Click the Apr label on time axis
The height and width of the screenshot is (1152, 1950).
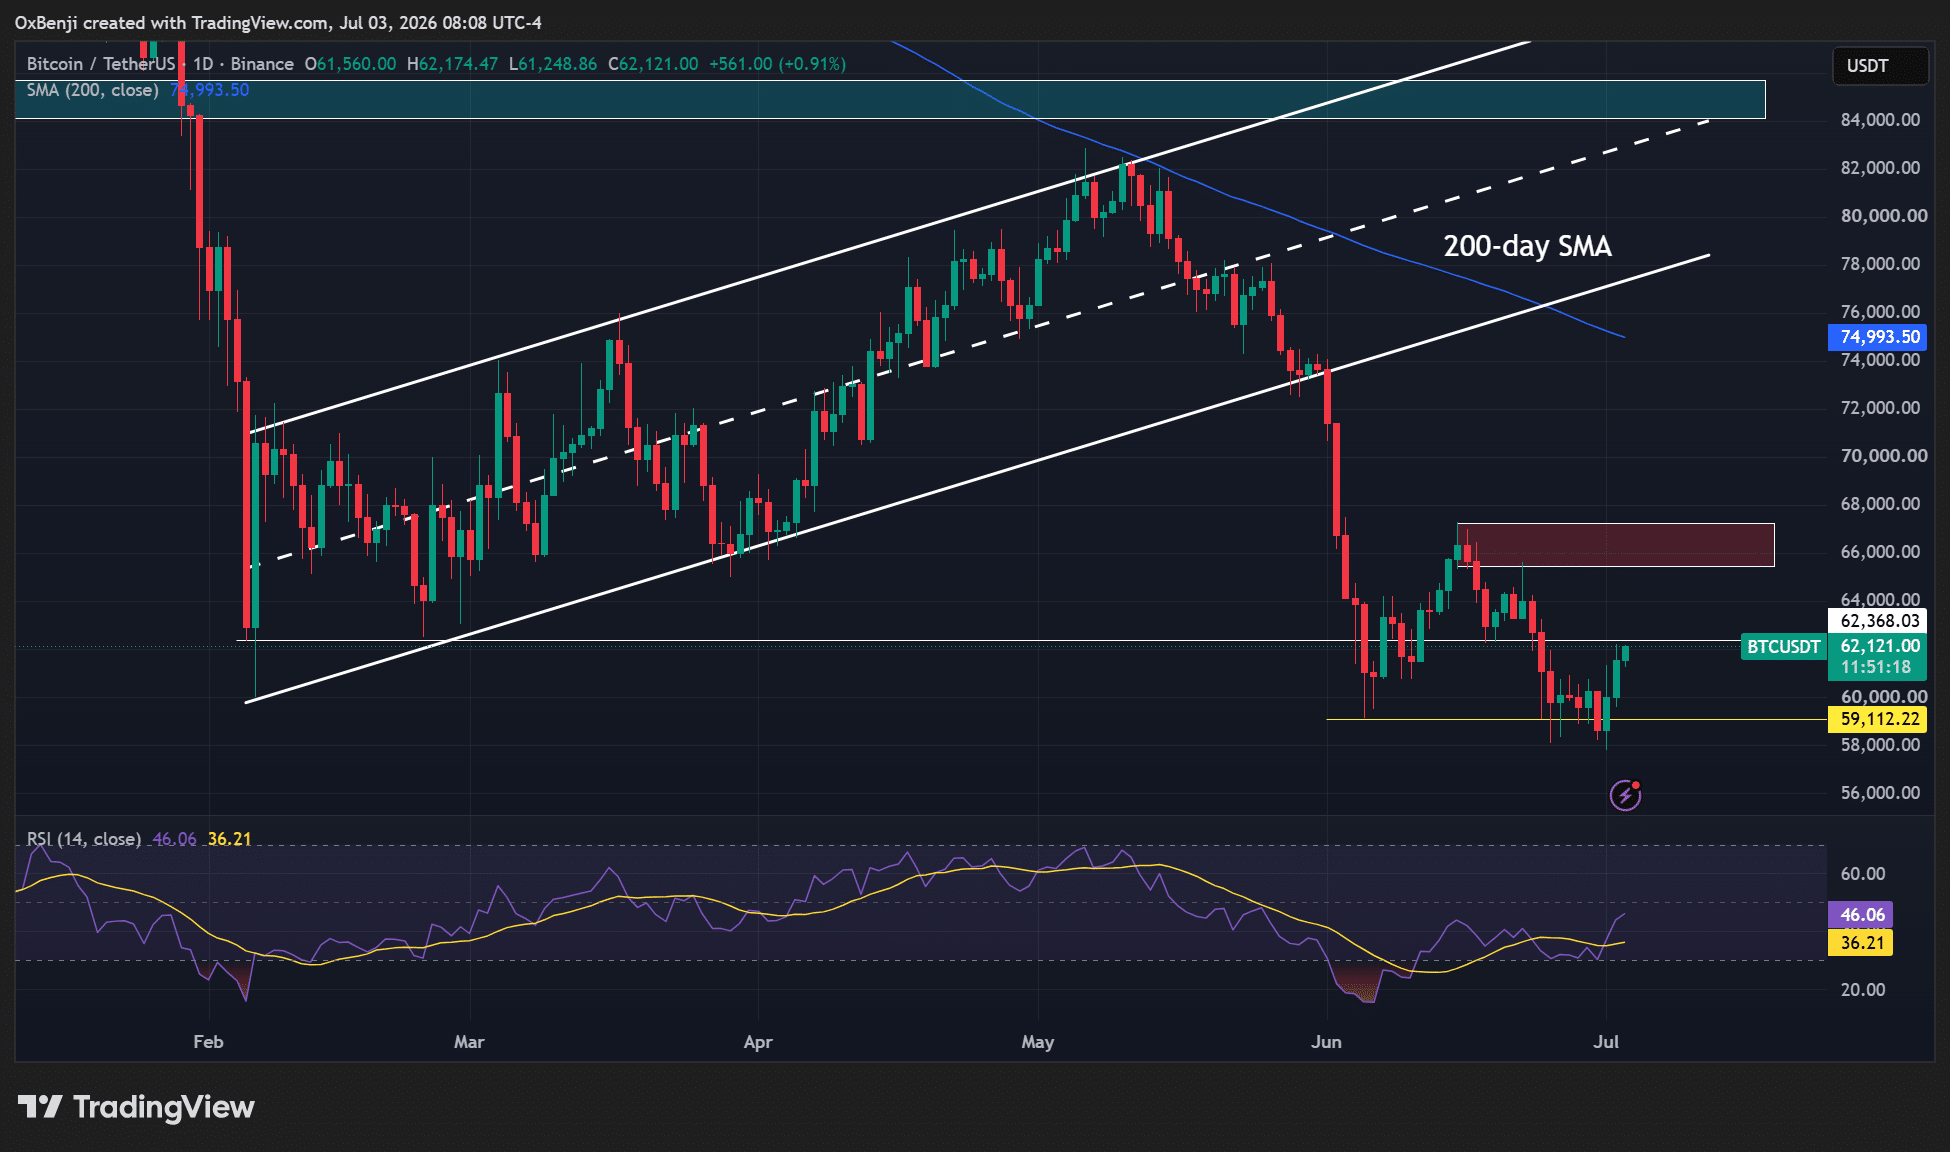[x=758, y=1042]
